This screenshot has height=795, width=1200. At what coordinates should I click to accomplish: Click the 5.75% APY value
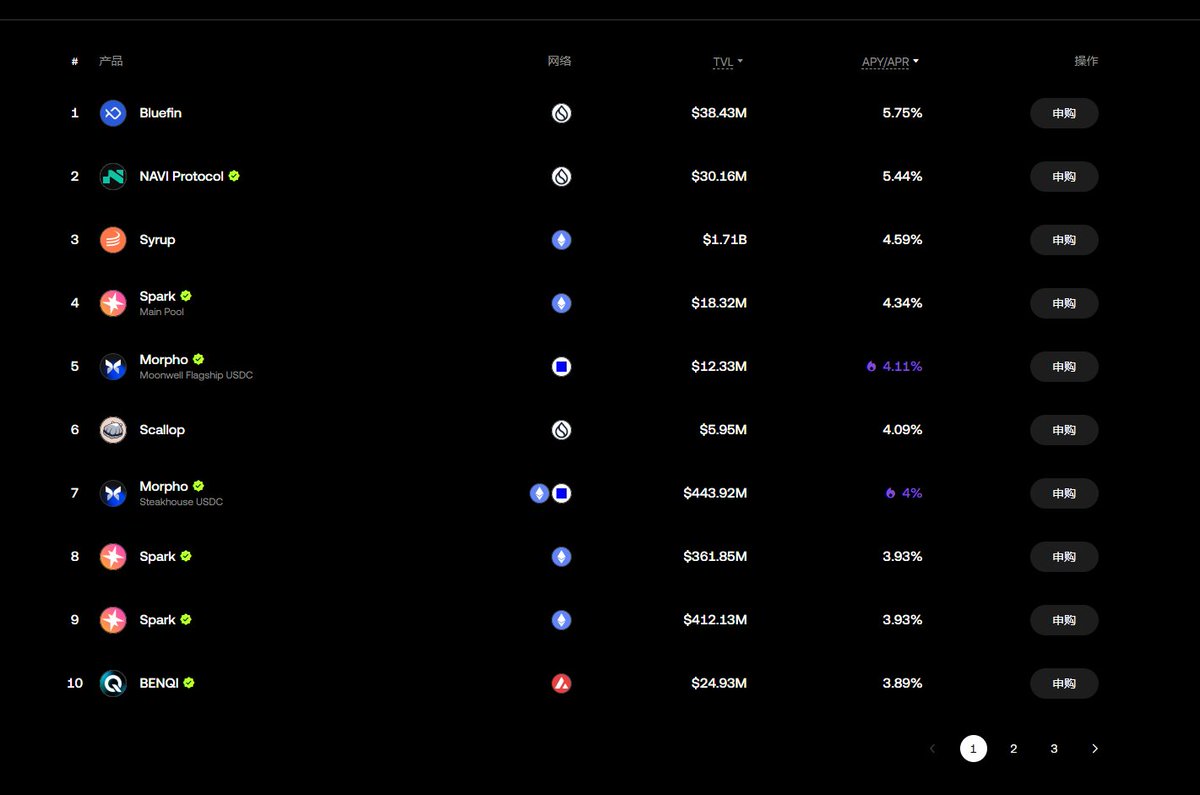902,113
